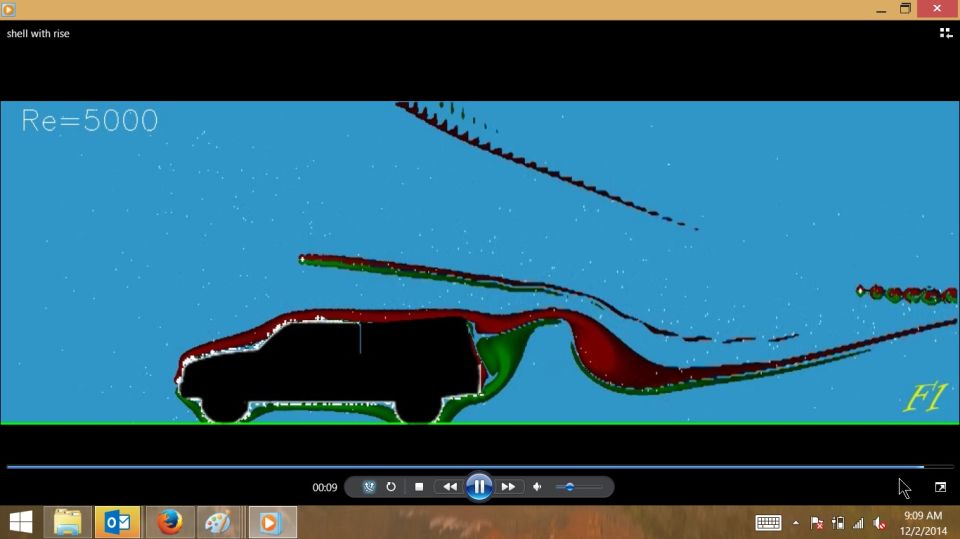Launch Firefox from the taskbar
The image size is (960, 539).
pos(169,522)
